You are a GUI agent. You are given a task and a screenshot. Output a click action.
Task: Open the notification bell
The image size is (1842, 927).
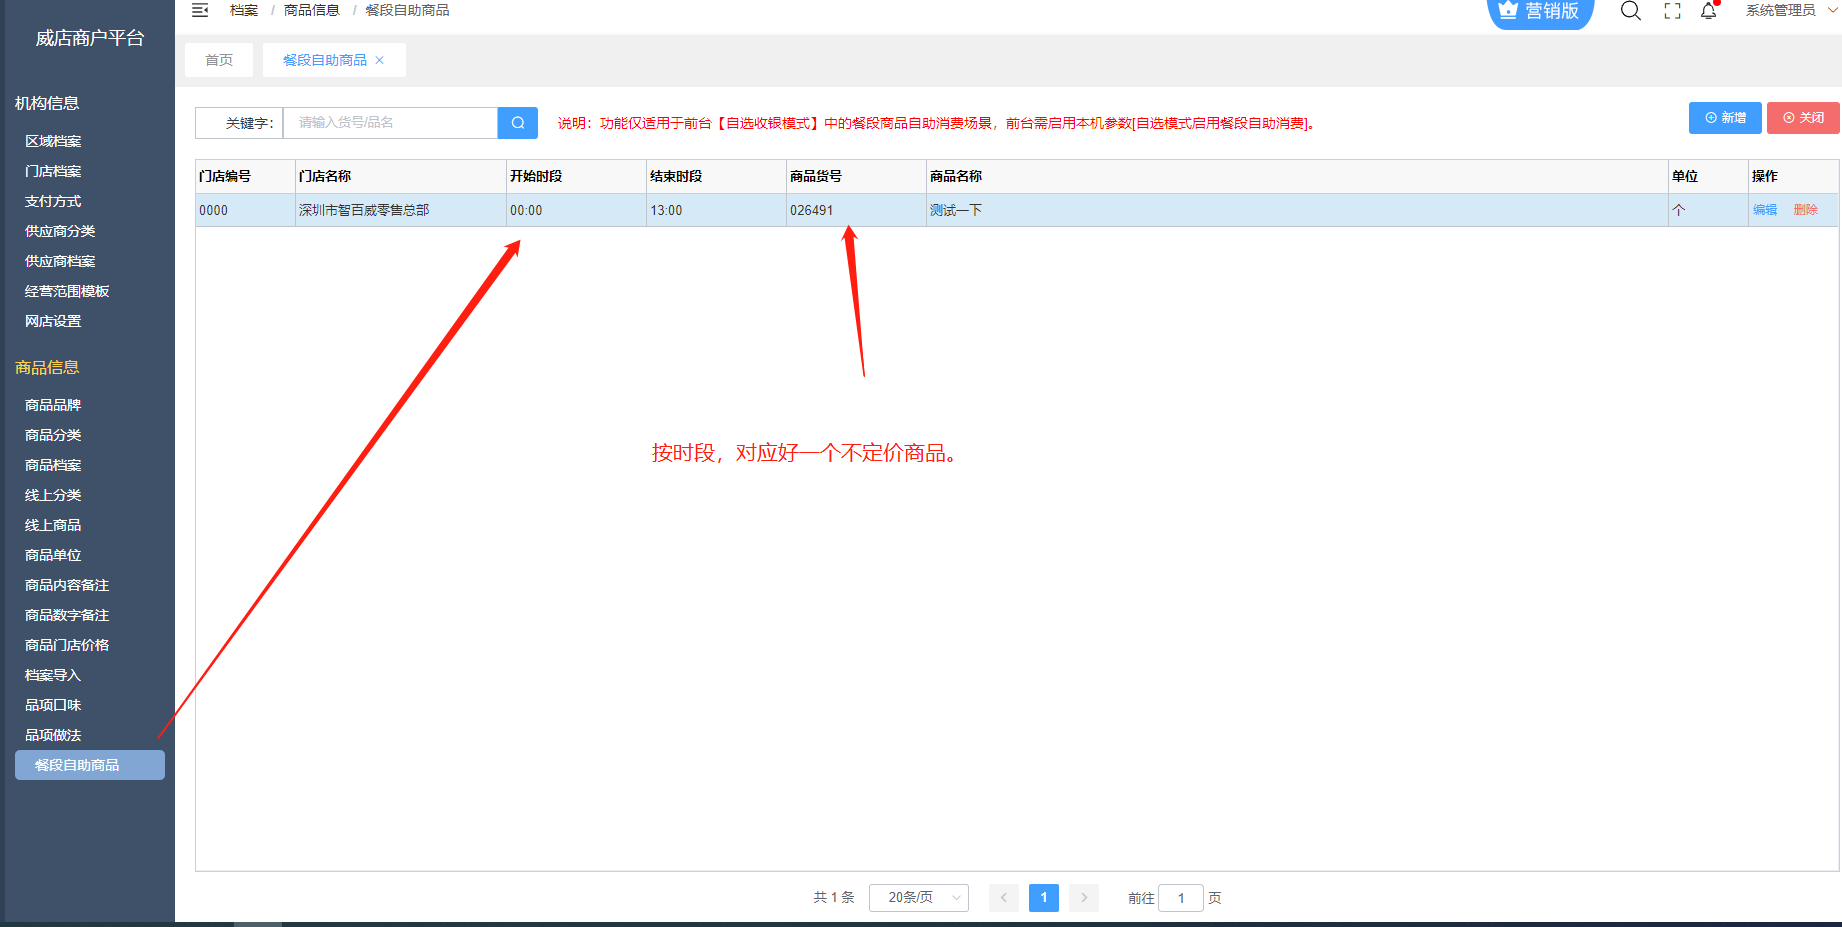1708,11
